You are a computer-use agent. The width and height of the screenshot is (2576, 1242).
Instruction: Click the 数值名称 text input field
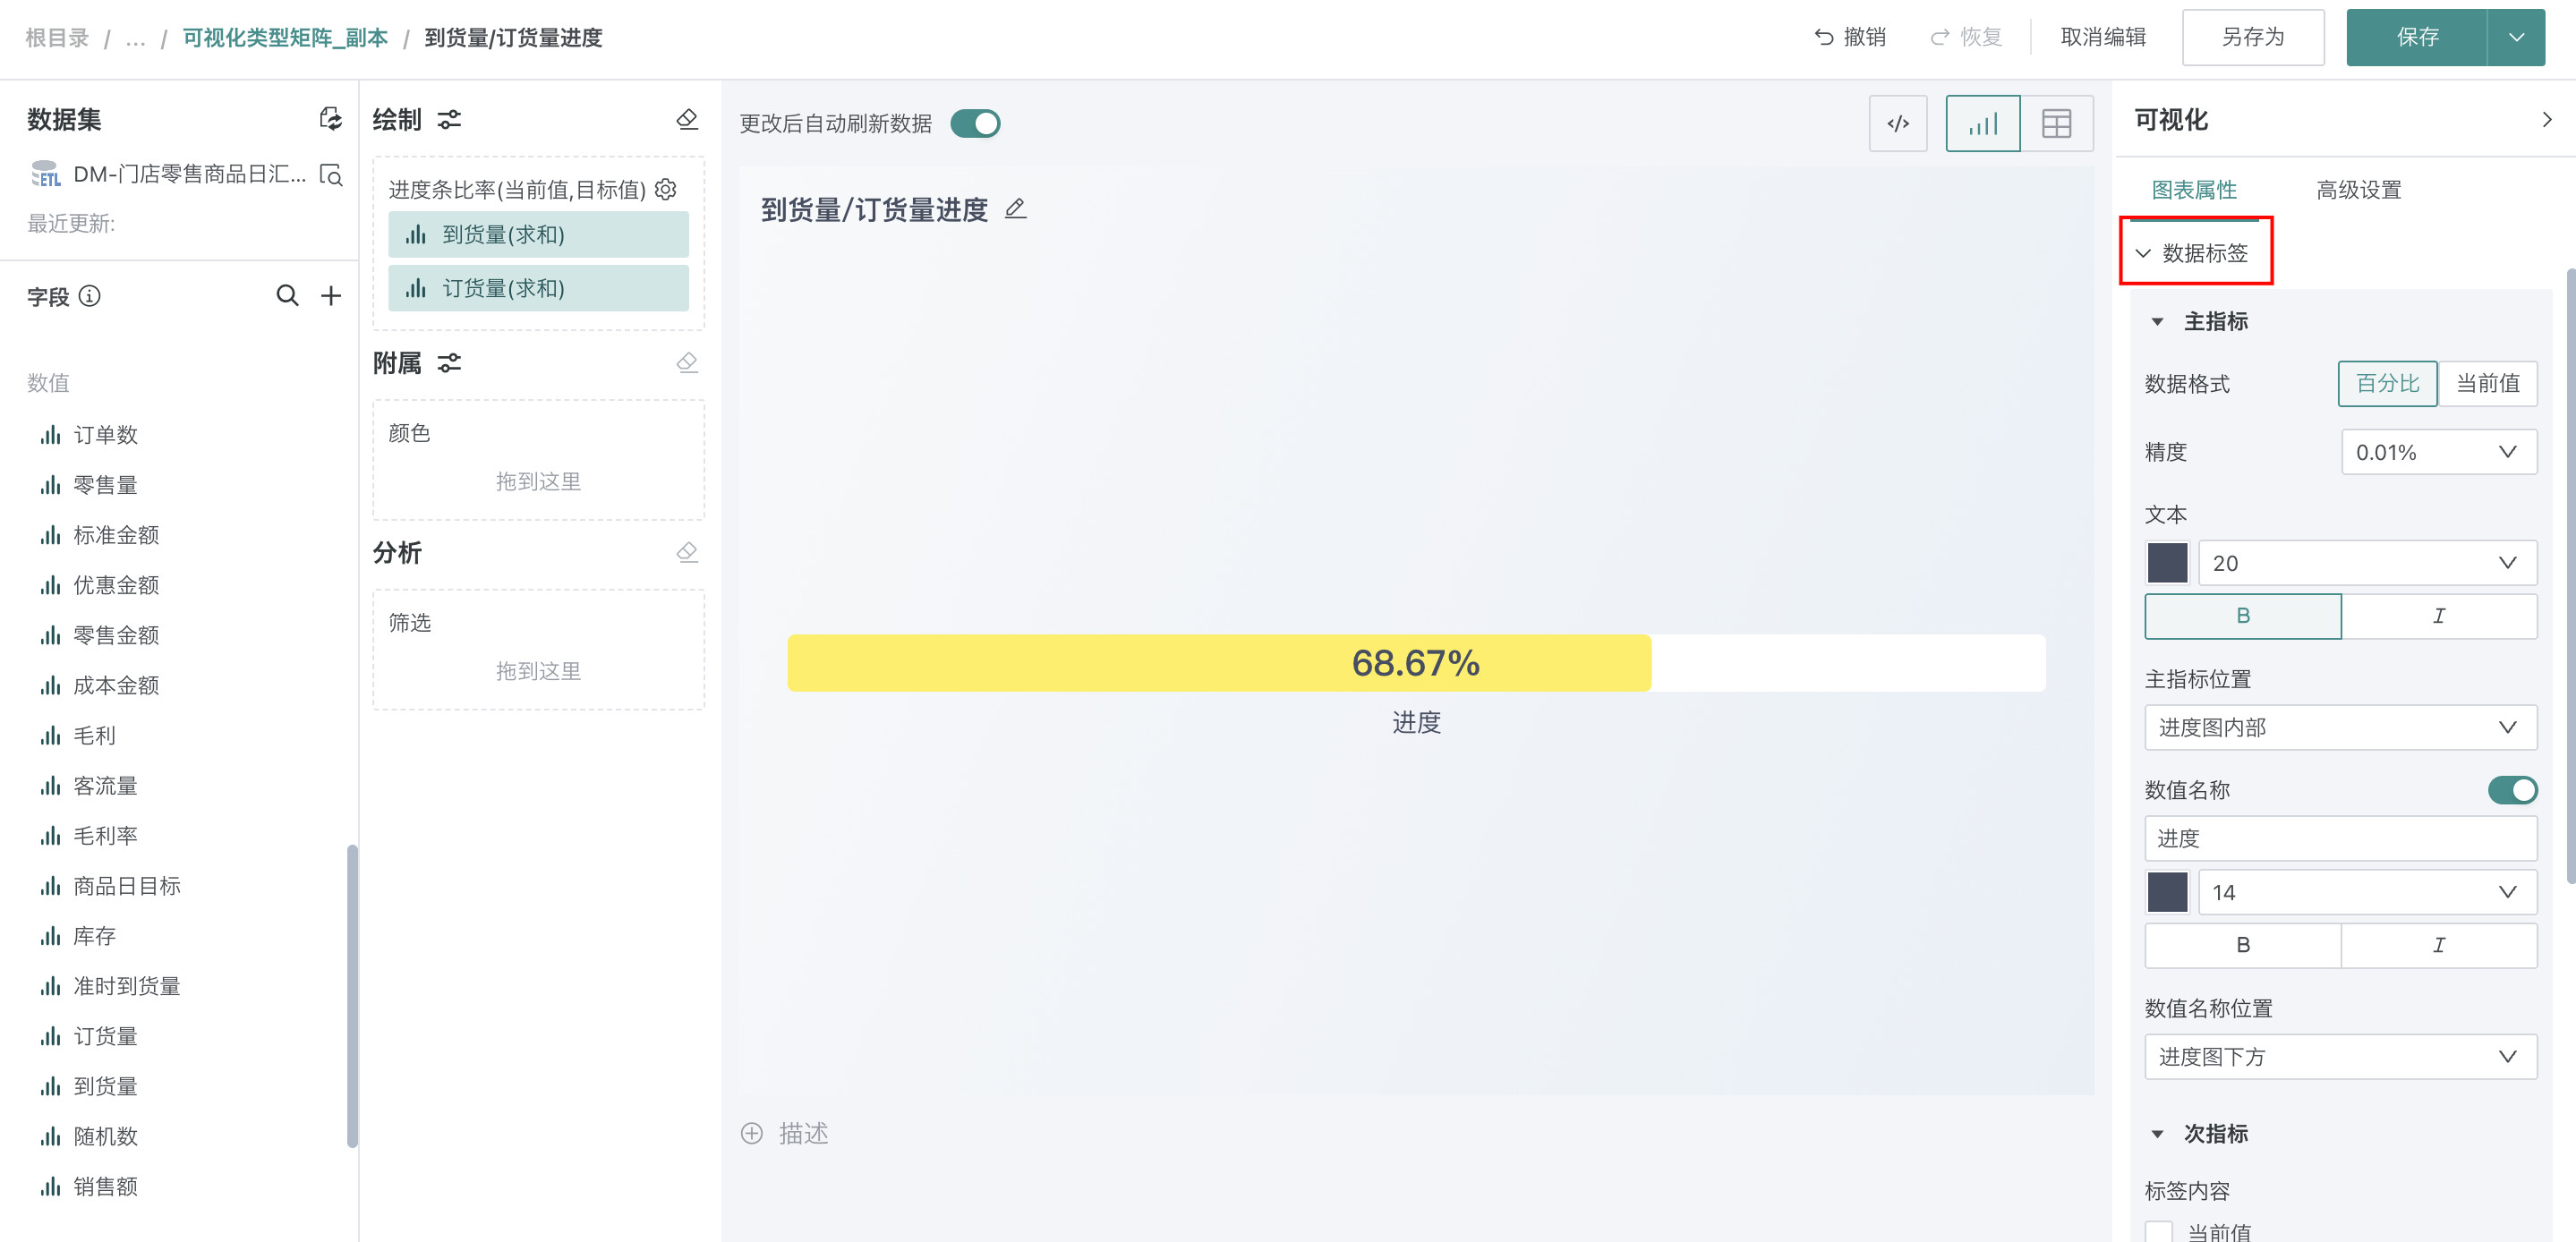[x=2340, y=838]
